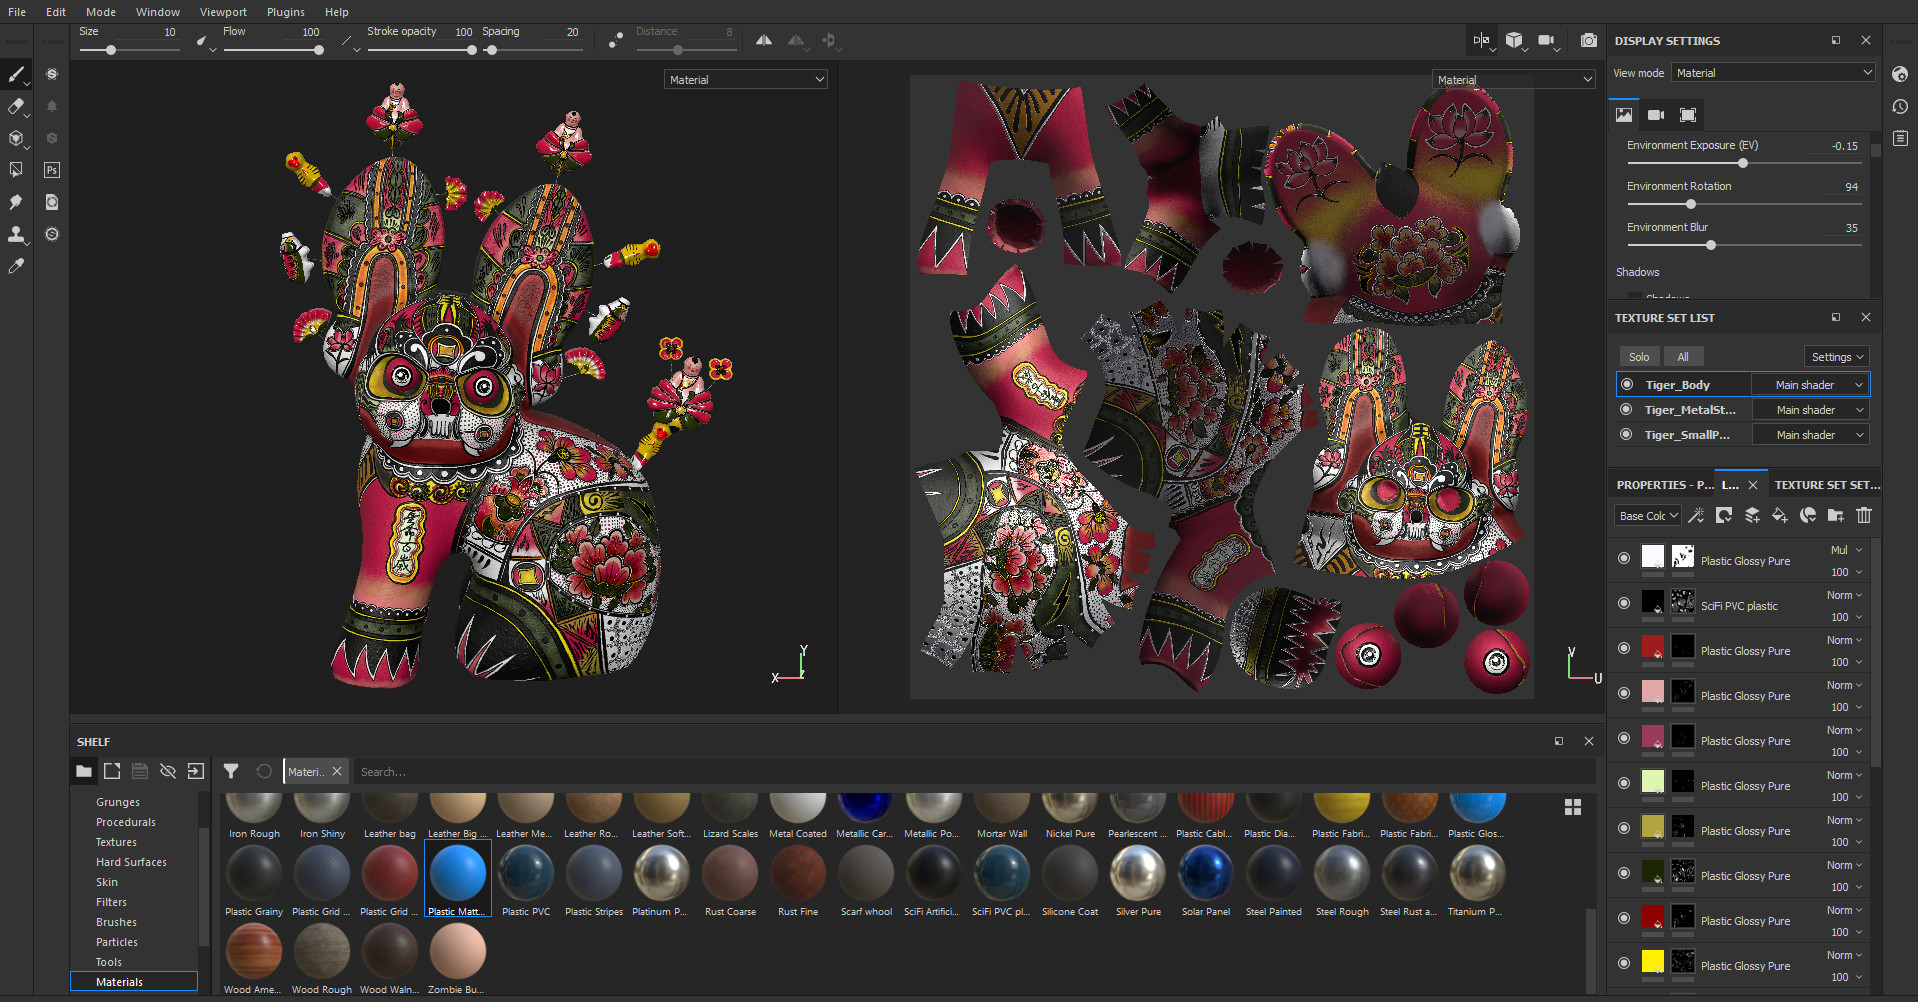This screenshot has width=1918, height=1002.
Task: Select the Eraser tool
Action: point(16,106)
